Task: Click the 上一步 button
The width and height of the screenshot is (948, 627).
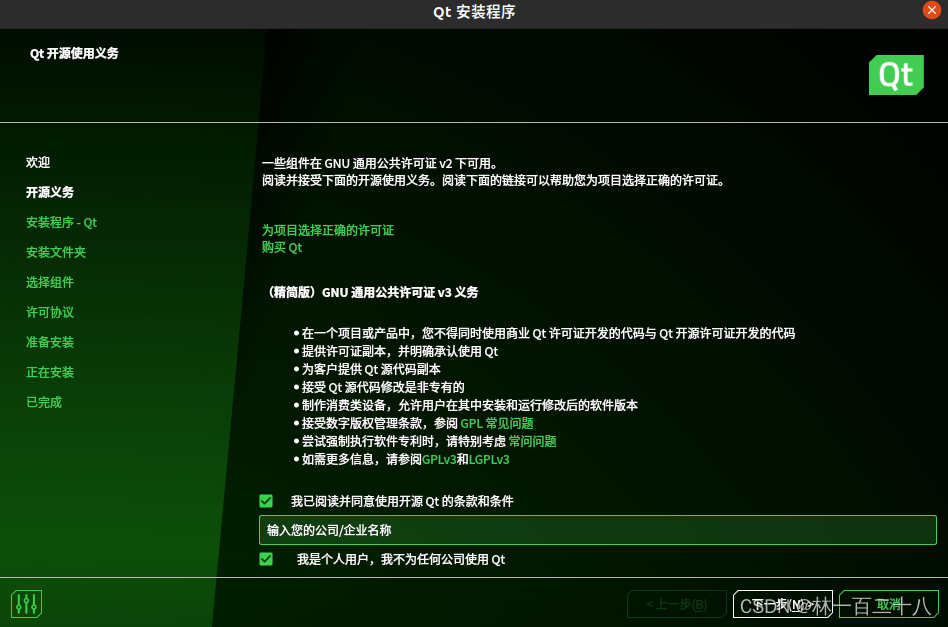Action: (x=677, y=604)
